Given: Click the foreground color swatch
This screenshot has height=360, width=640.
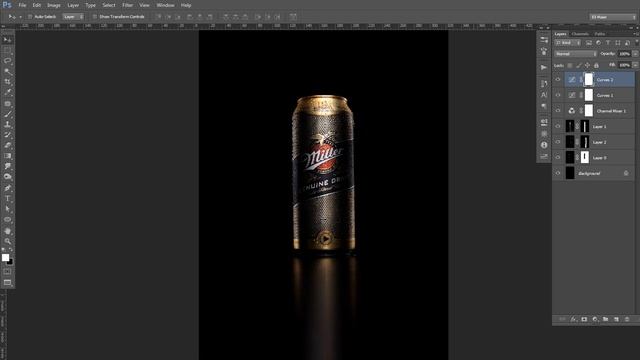Looking at the screenshot, I should pyautogui.click(x=5, y=257).
